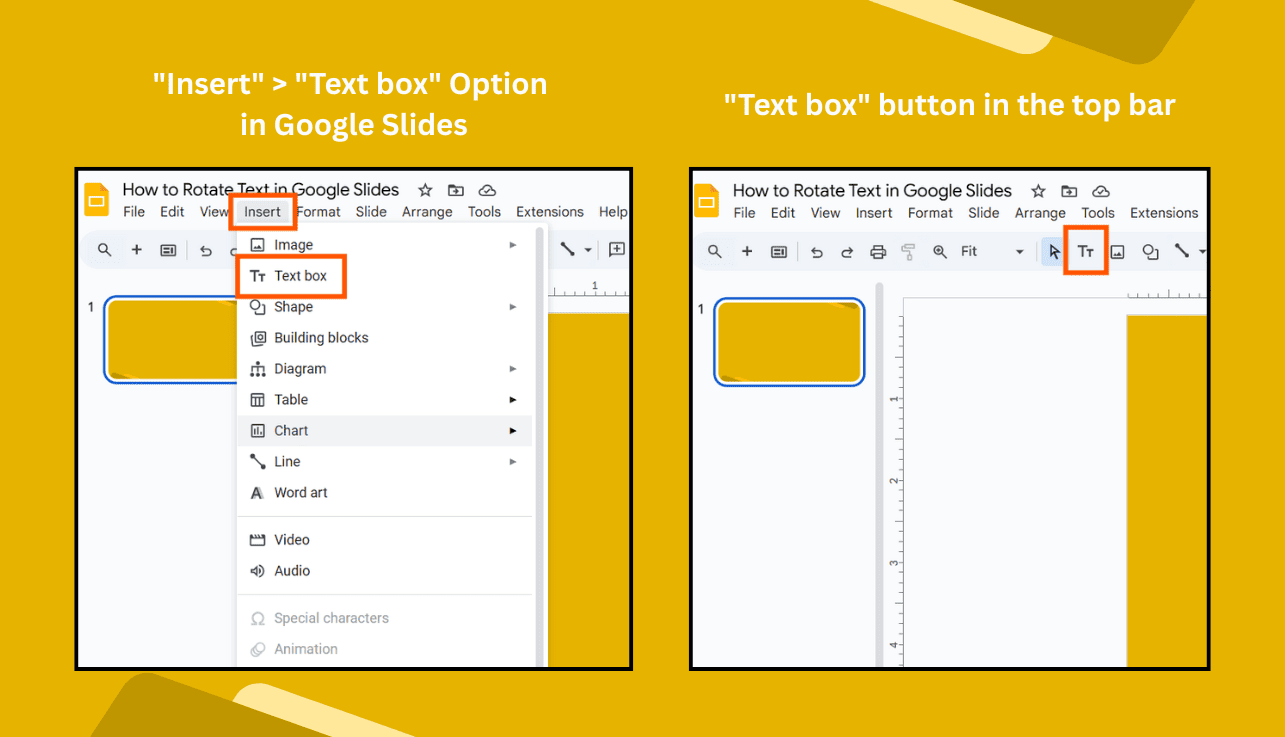Select the Text box tool on the toolbar
The width and height of the screenshot is (1285, 737).
point(1085,251)
